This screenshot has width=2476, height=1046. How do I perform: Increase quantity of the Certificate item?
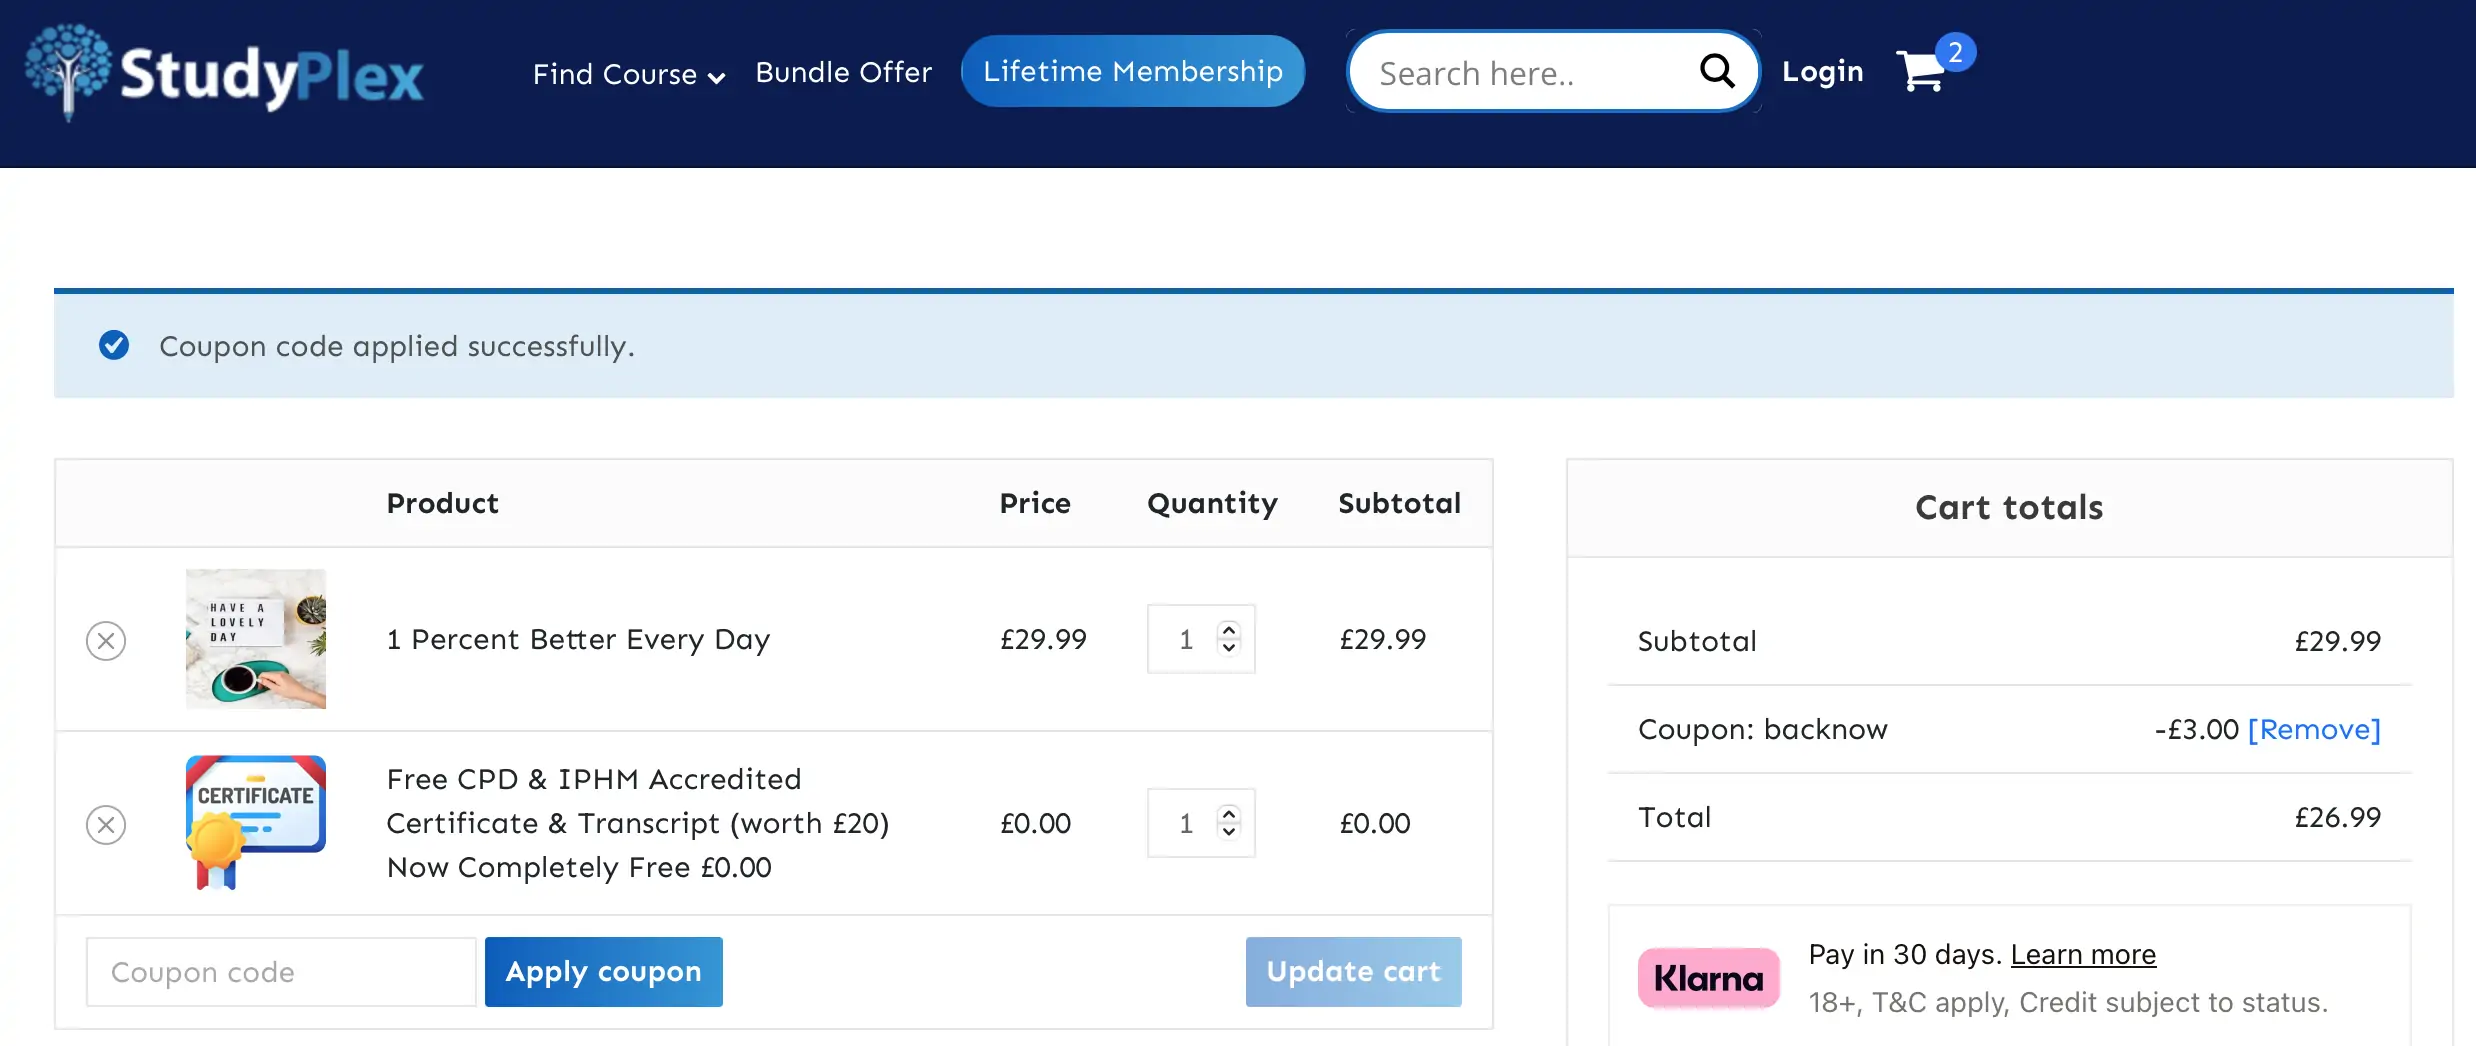(1229, 813)
